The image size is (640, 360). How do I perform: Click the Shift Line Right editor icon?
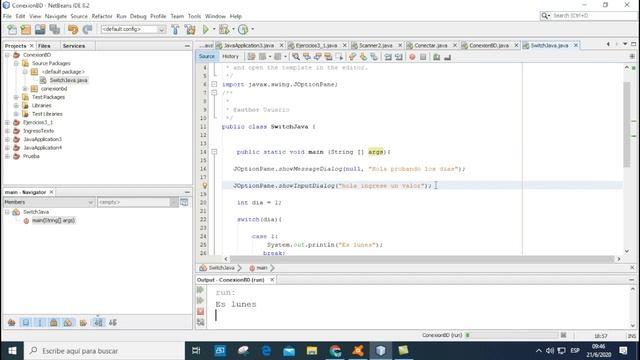[399, 57]
